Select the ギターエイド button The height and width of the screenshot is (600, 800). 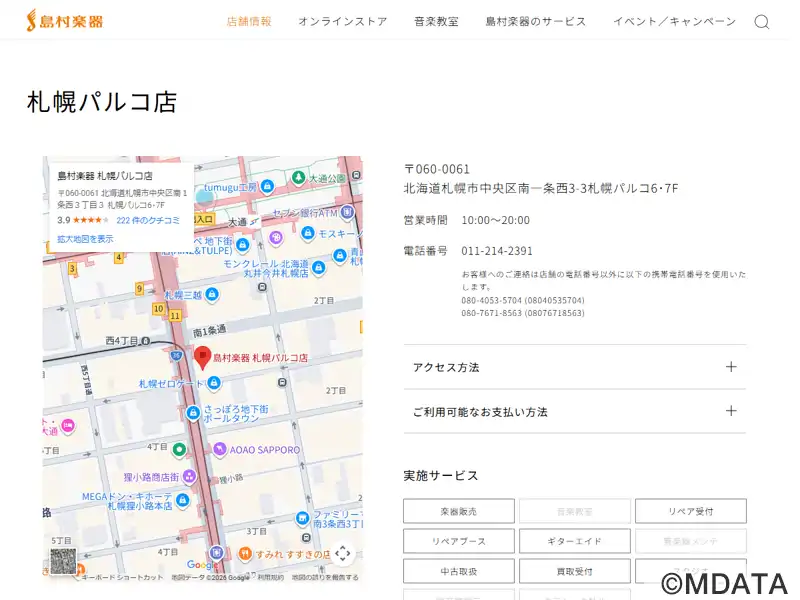coord(574,541)
